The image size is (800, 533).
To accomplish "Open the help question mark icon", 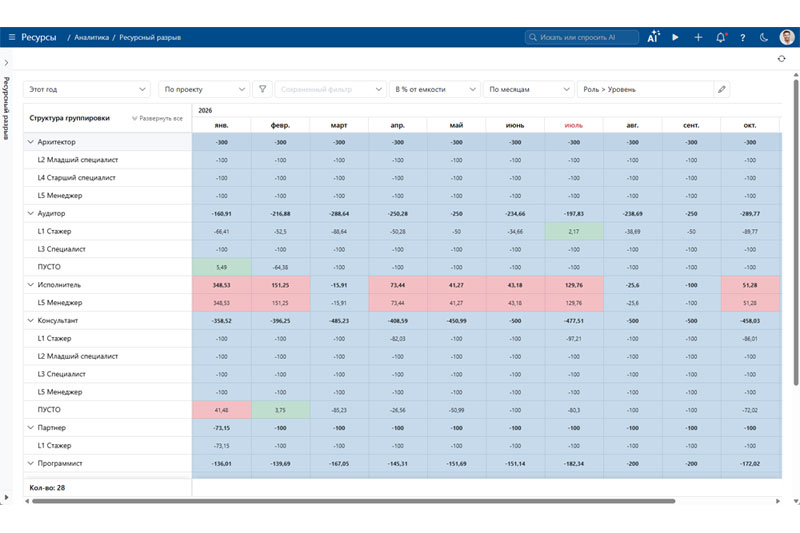I will 742,37.
